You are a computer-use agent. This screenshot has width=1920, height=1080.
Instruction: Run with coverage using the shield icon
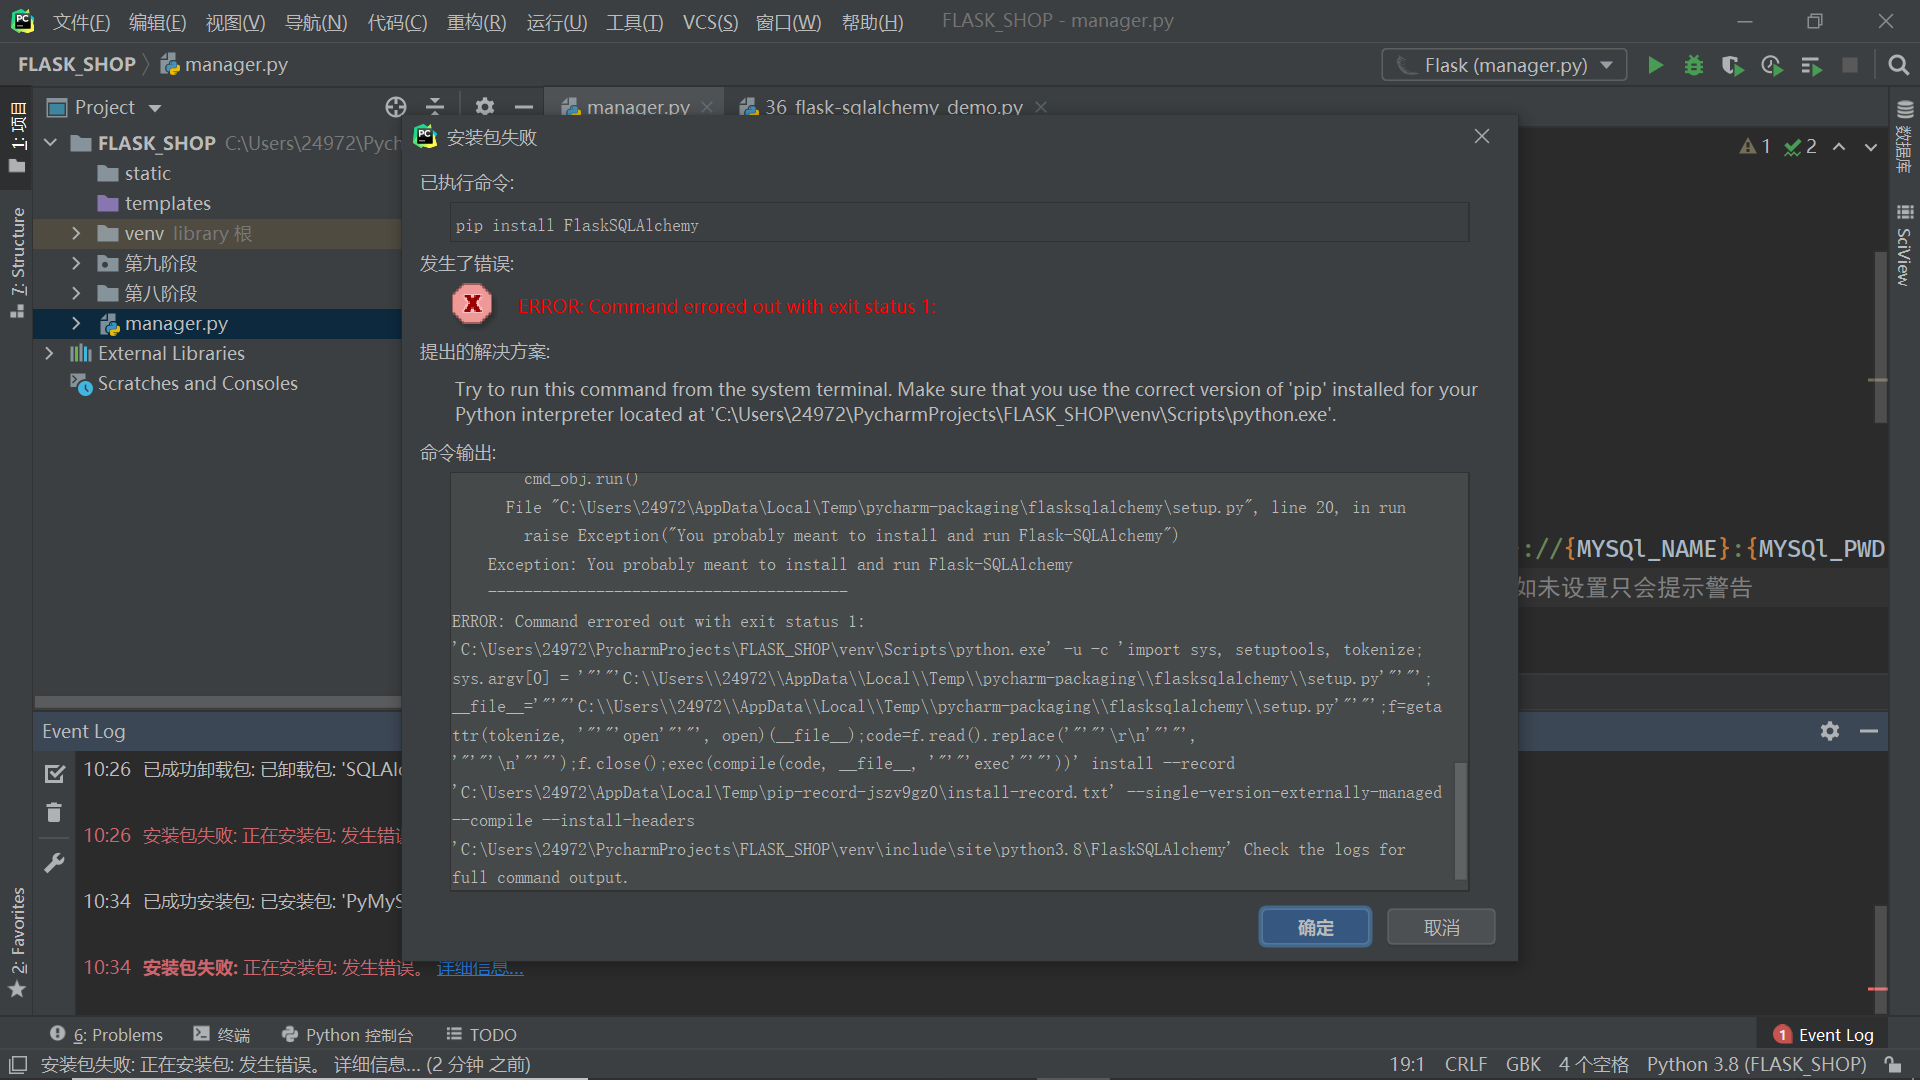click(1732, 65)
